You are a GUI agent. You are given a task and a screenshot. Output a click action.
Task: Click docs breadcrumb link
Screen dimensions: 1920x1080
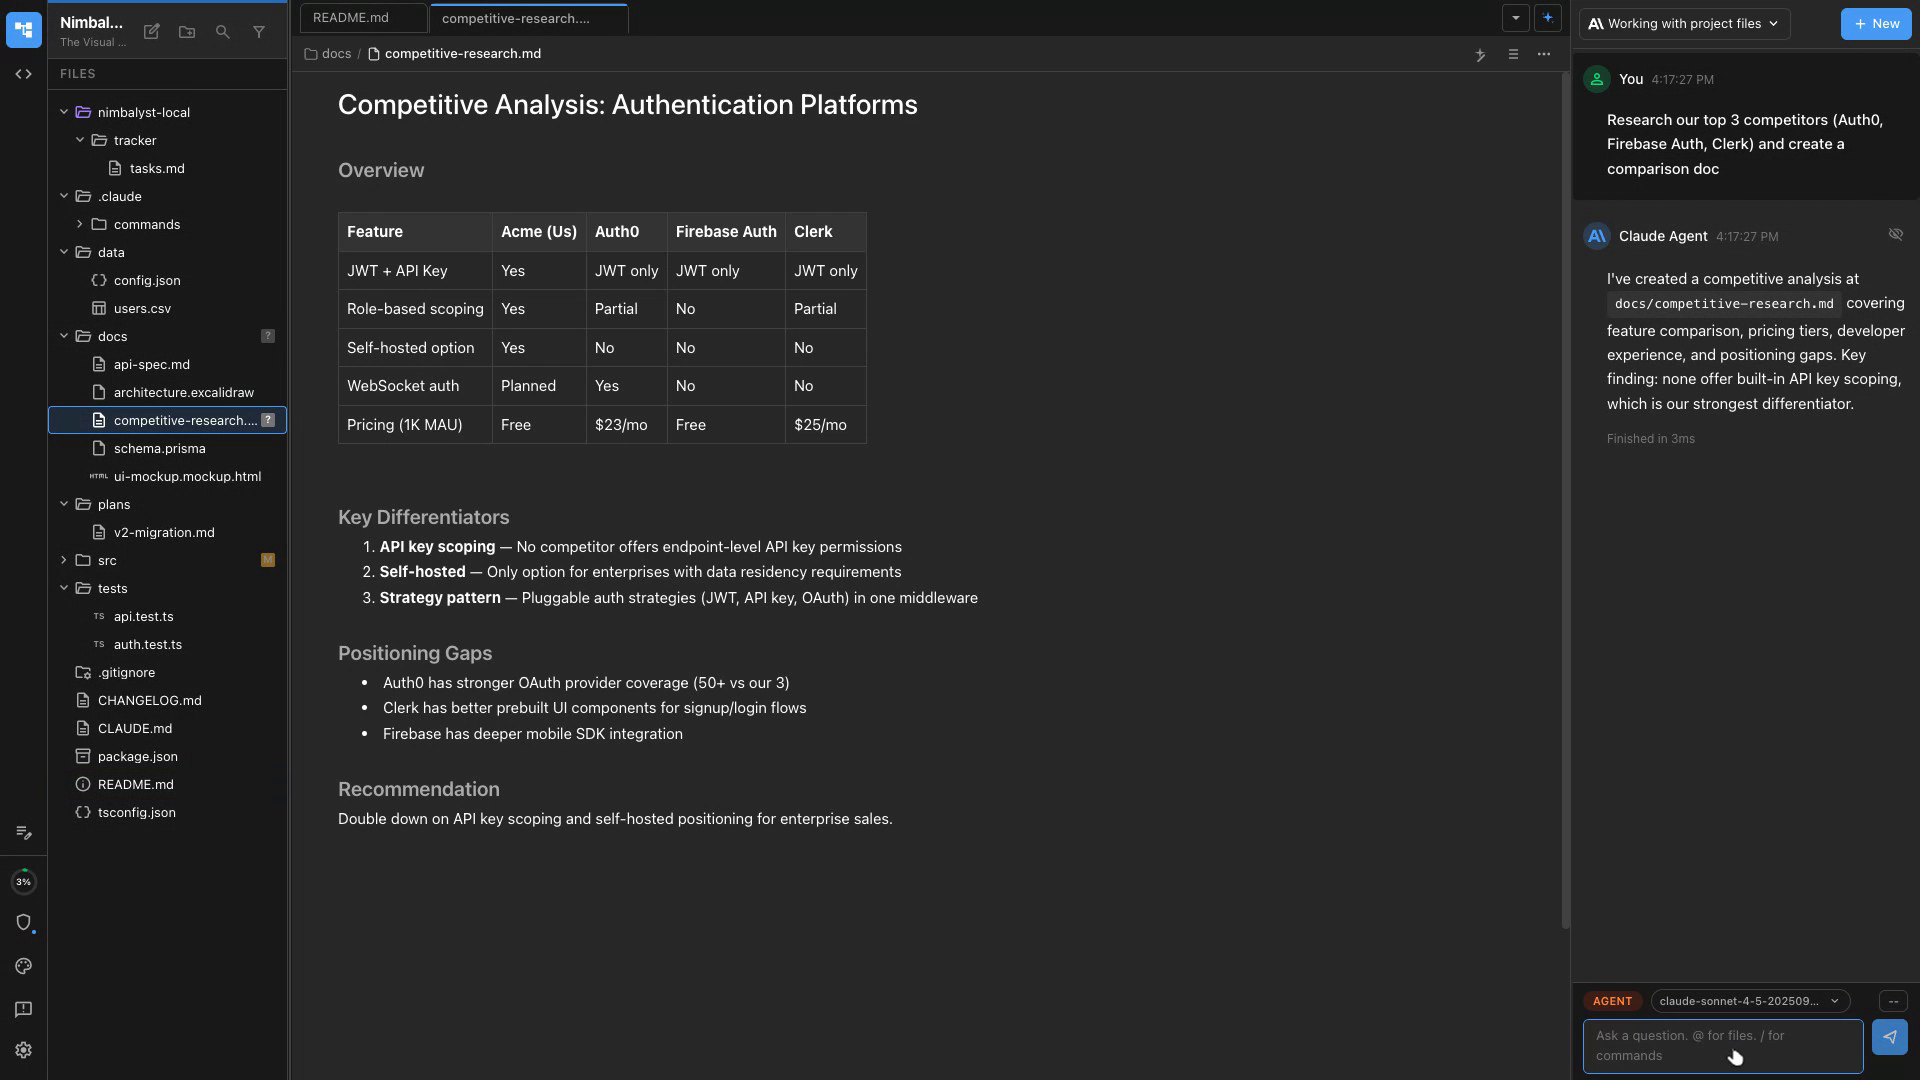click(336, 54)
